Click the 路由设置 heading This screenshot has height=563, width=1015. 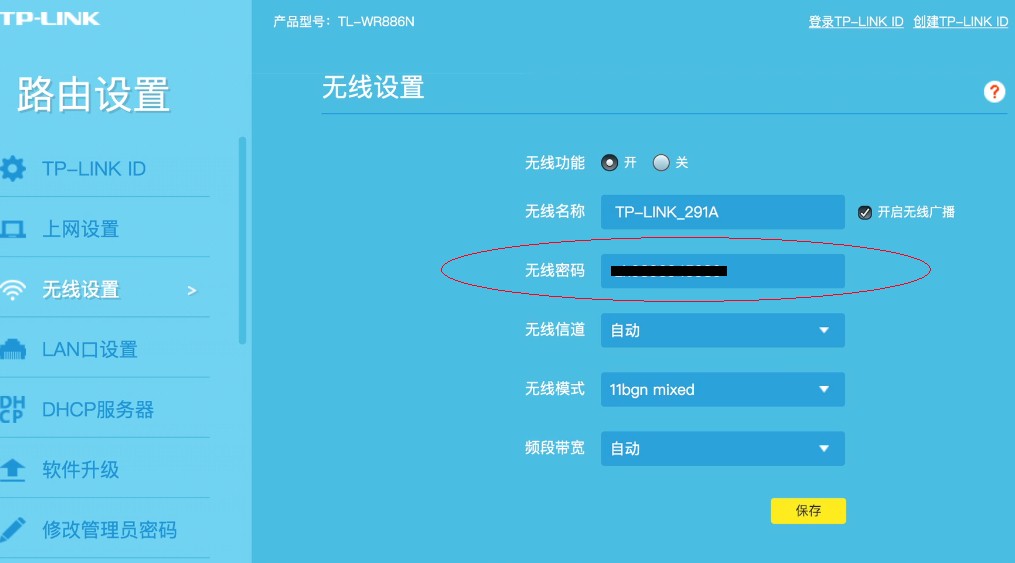93,94
